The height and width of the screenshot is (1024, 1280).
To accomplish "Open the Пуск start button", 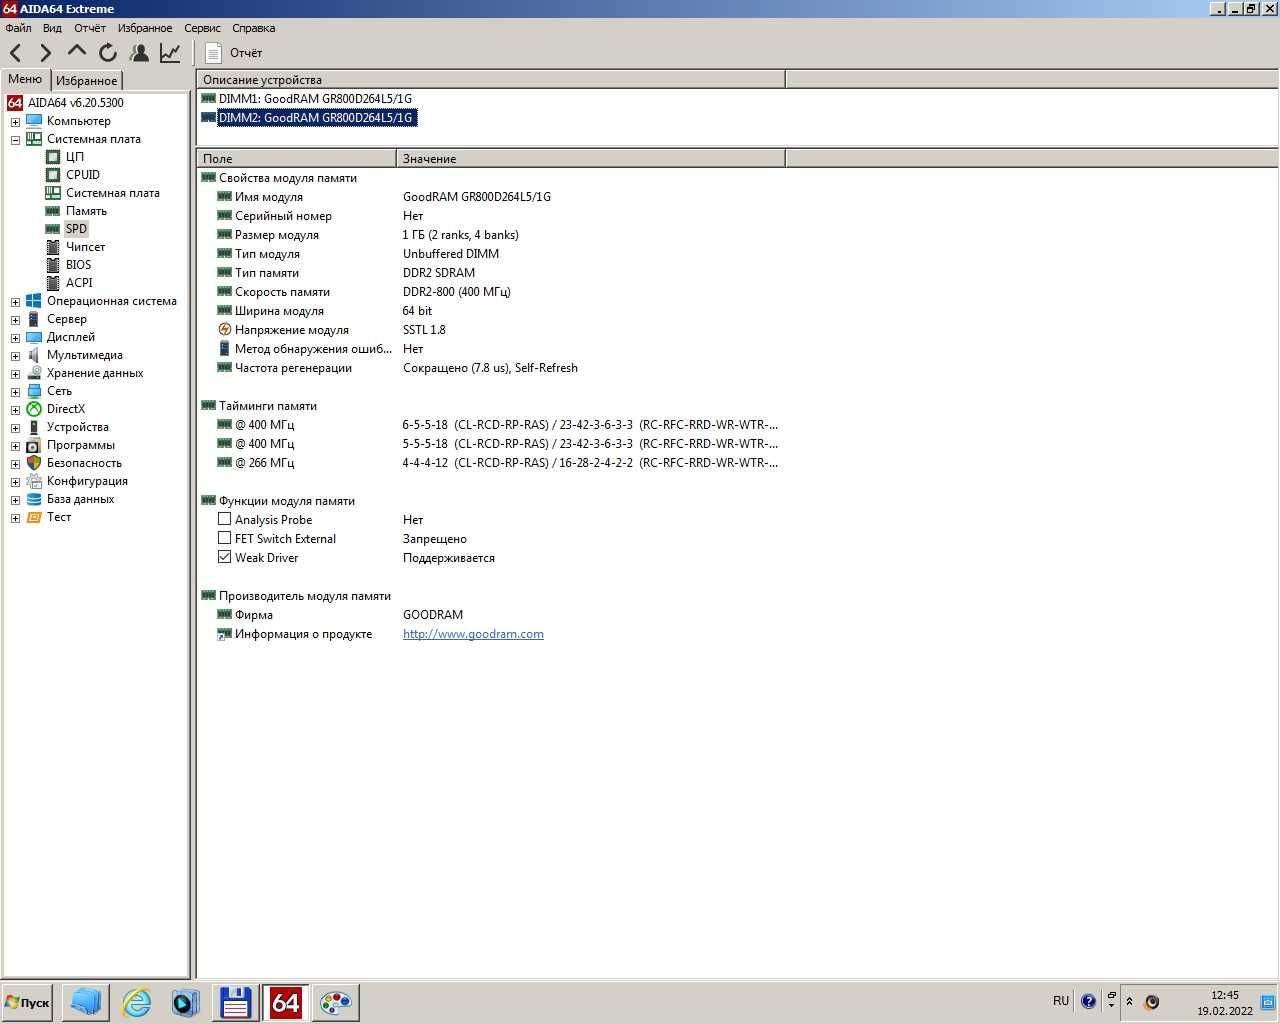I will coord(27,1002).
